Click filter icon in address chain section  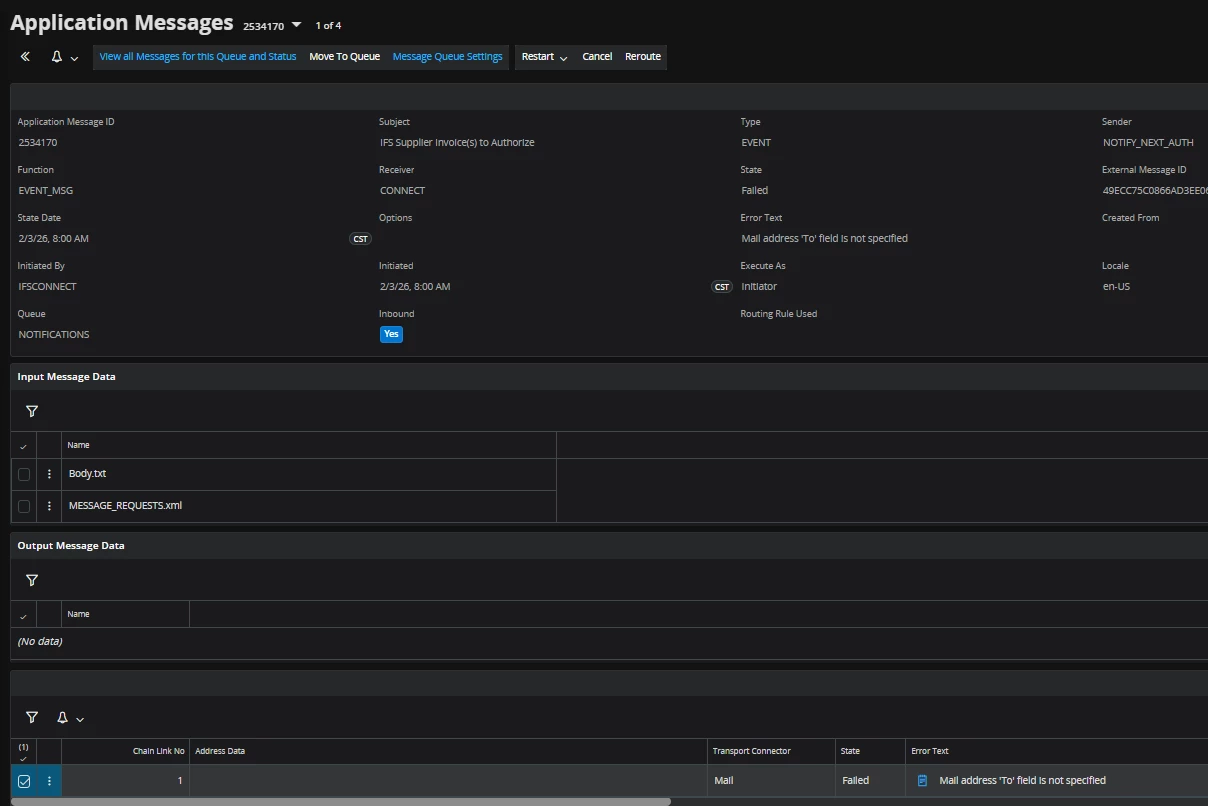(32, 717)
